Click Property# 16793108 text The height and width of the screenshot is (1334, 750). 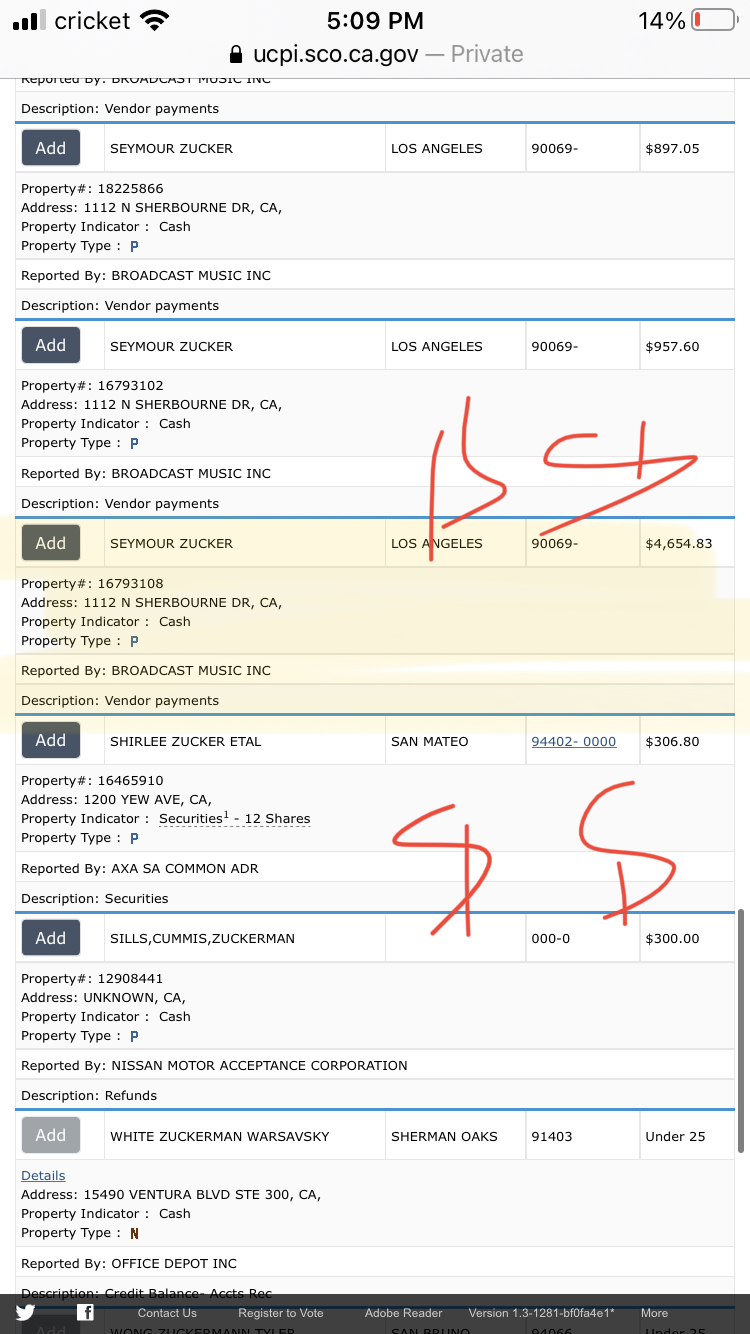(x=92, y=583)
